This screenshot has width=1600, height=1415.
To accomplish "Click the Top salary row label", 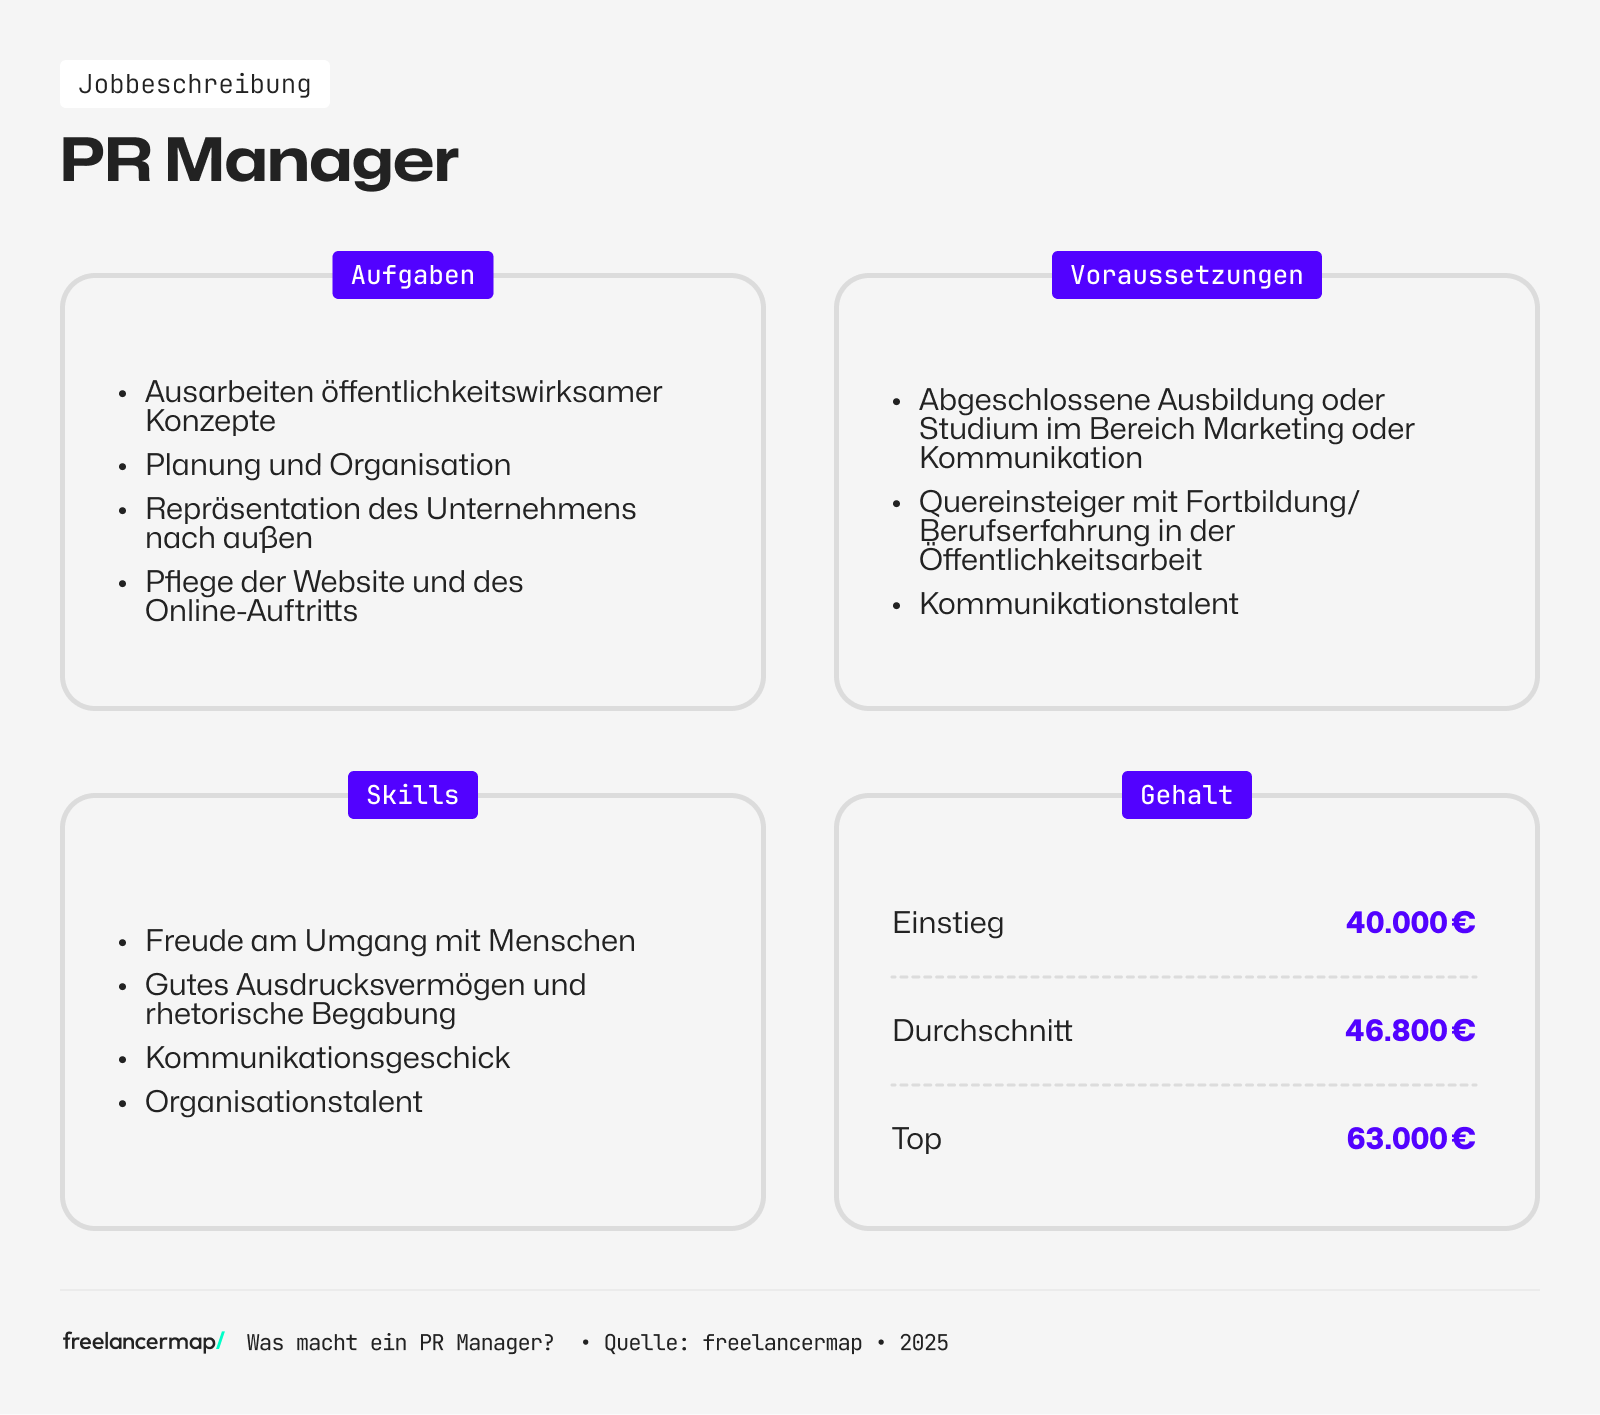I will [x=915, y=1137].
